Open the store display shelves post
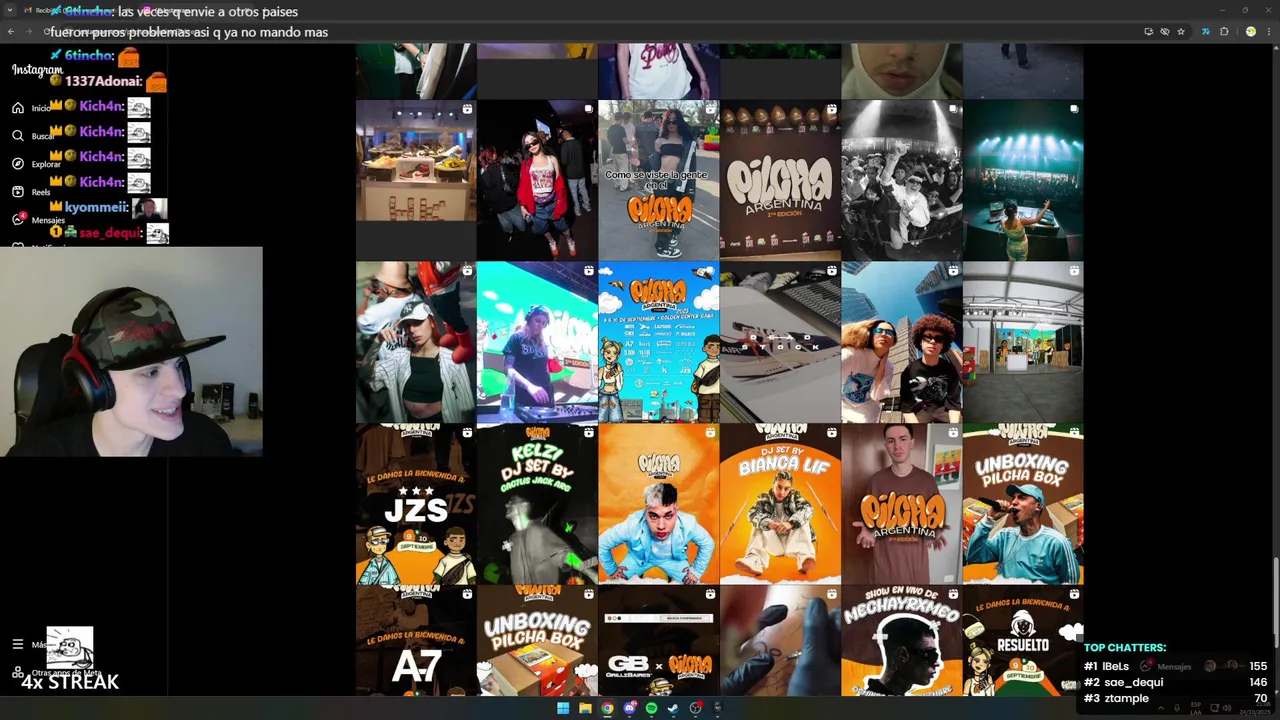The height and width of the screenshot is (720, 1280). (416, 180)
